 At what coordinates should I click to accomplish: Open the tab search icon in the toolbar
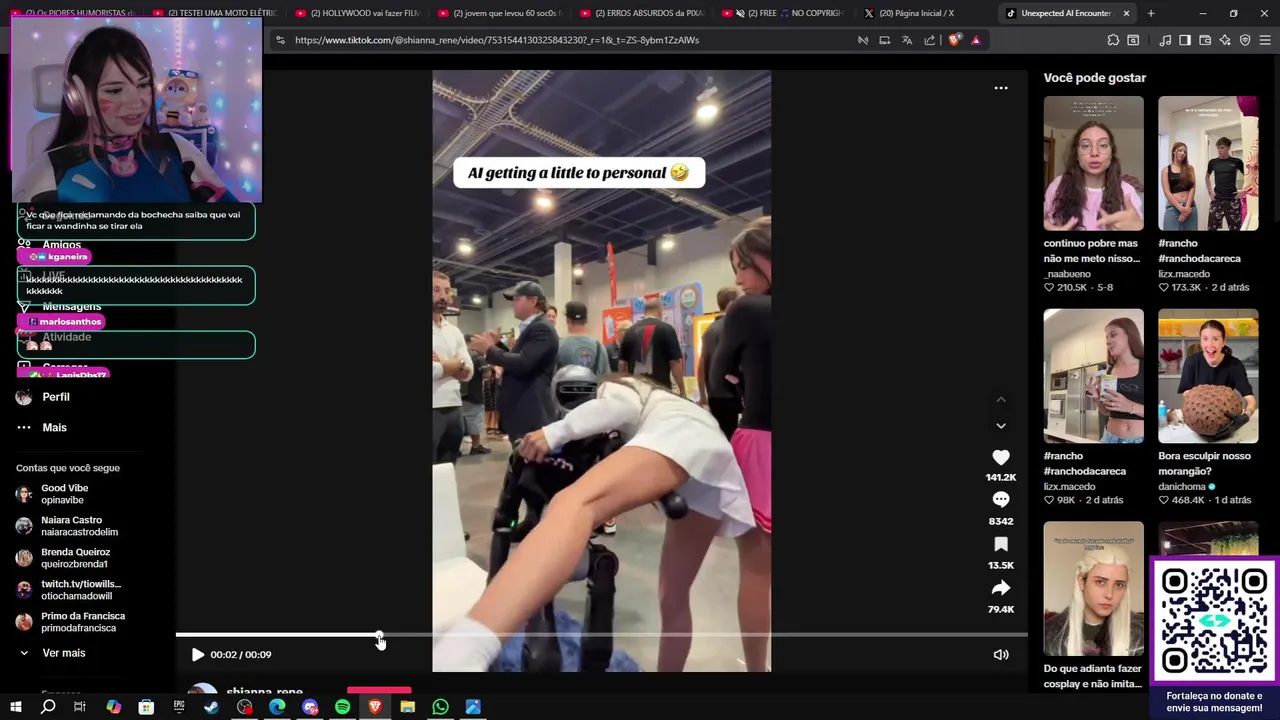click(1133, 40)
